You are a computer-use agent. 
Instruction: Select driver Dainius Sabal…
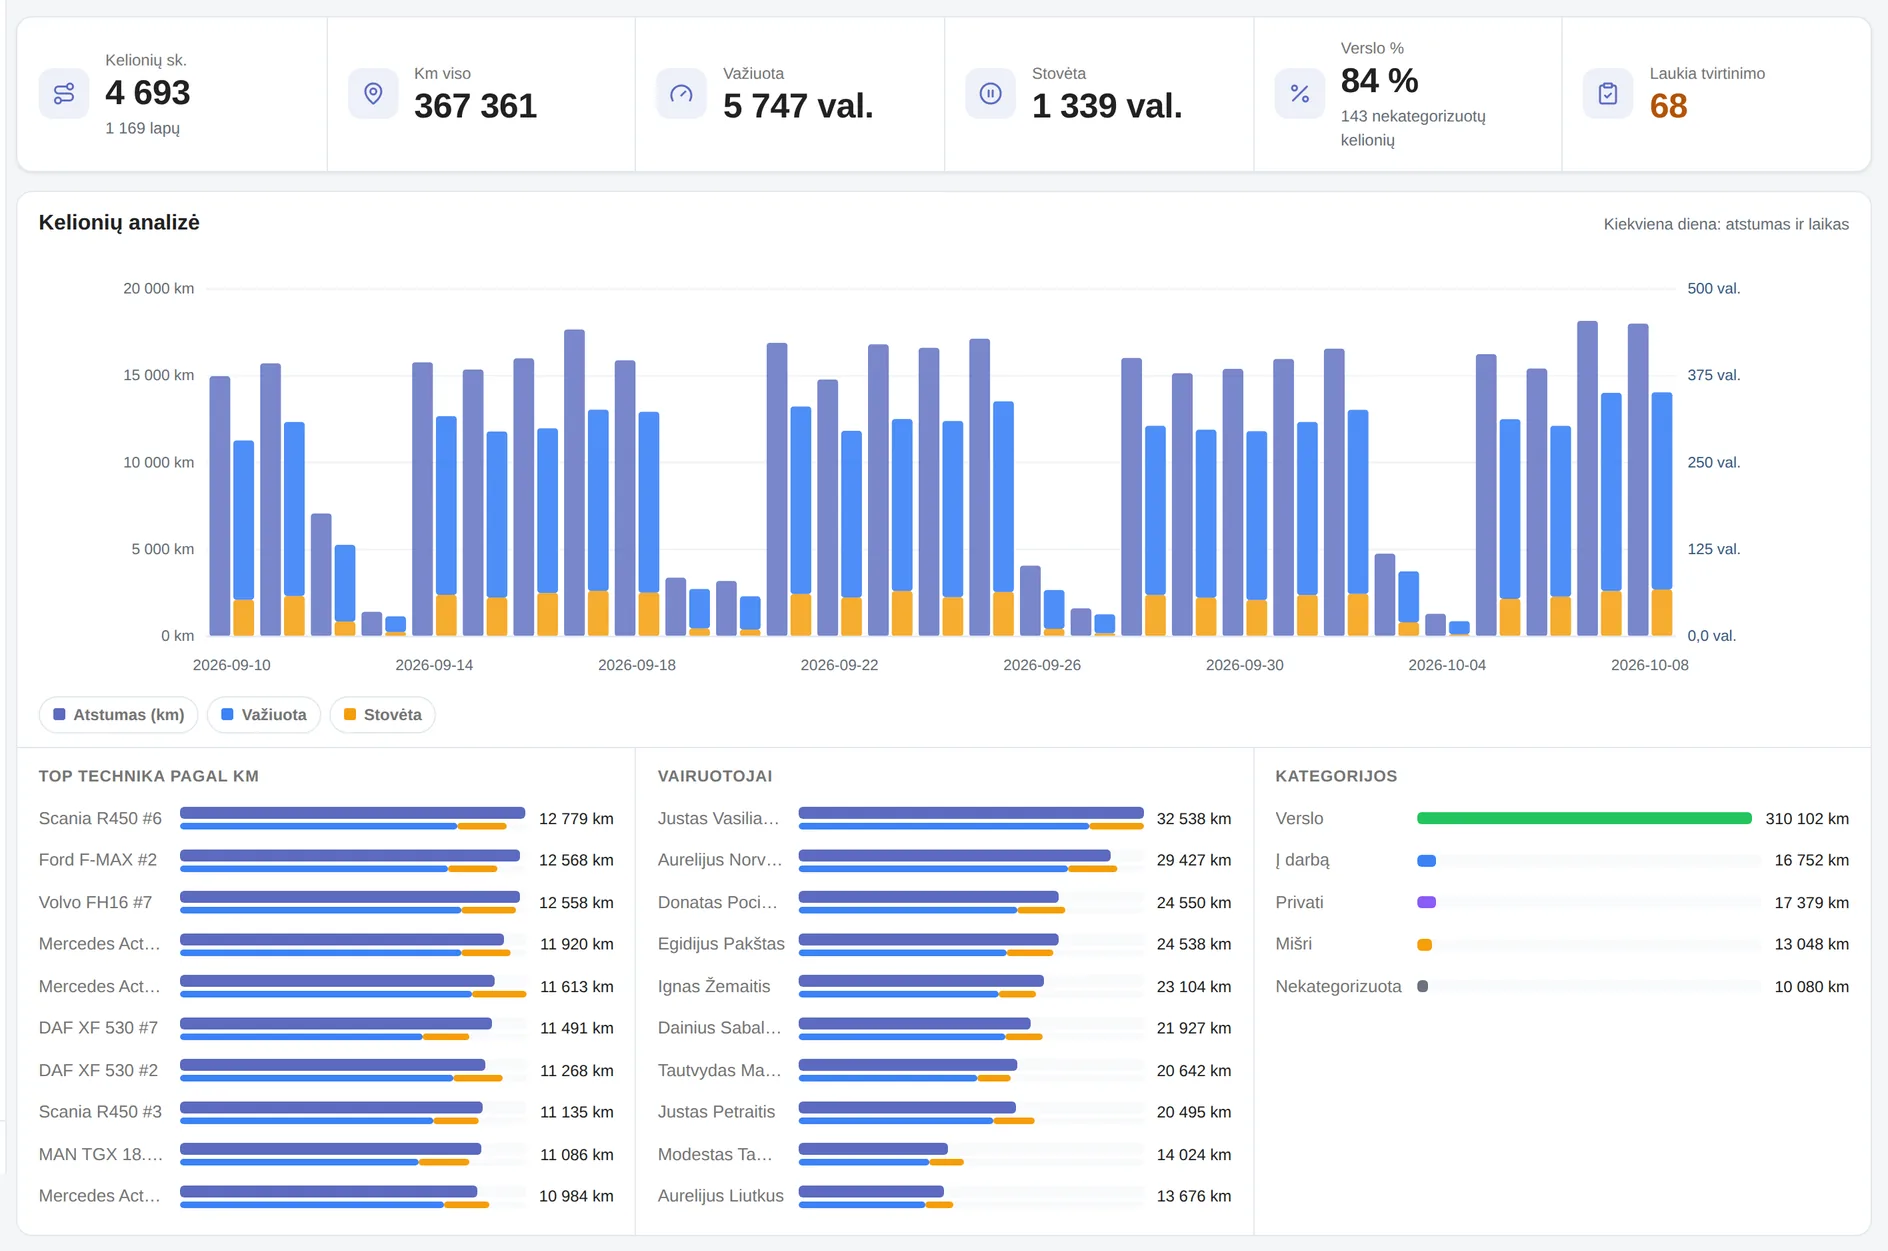(944, 1029)
